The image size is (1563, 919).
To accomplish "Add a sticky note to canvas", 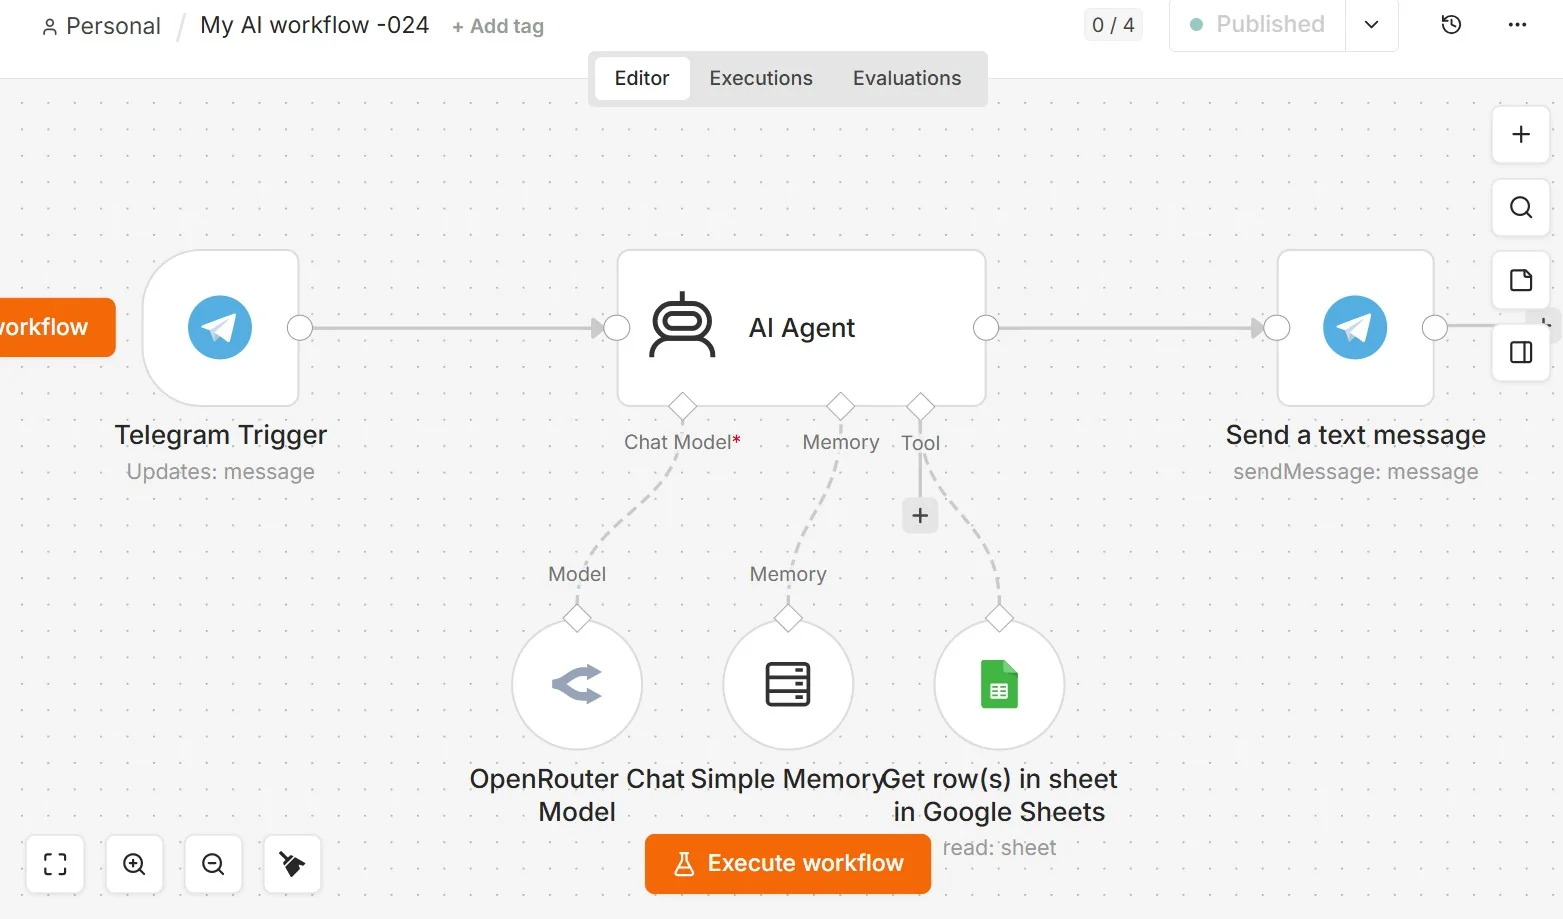I will [x=1521, y=281].
